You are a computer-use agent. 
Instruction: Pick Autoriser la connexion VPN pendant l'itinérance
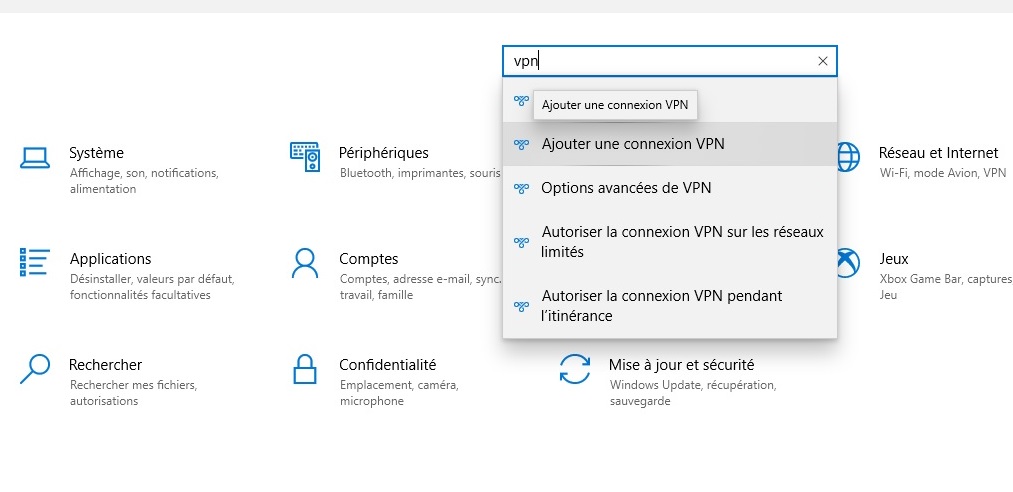[661, 306]
